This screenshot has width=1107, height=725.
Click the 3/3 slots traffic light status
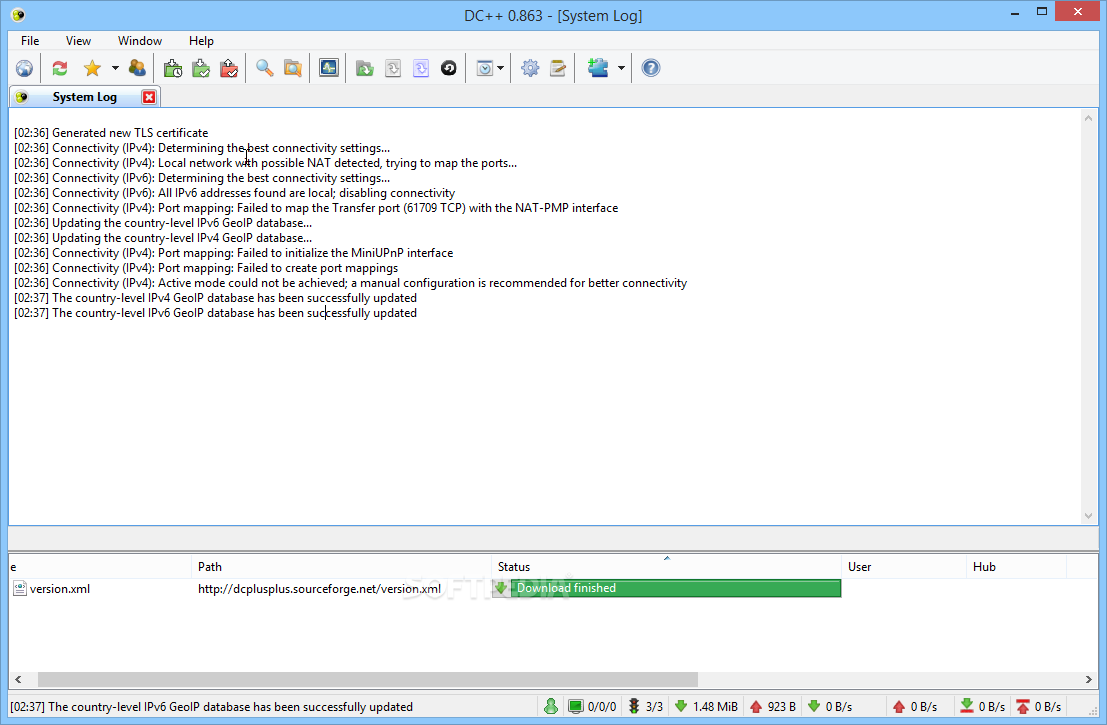pos(646,707)
